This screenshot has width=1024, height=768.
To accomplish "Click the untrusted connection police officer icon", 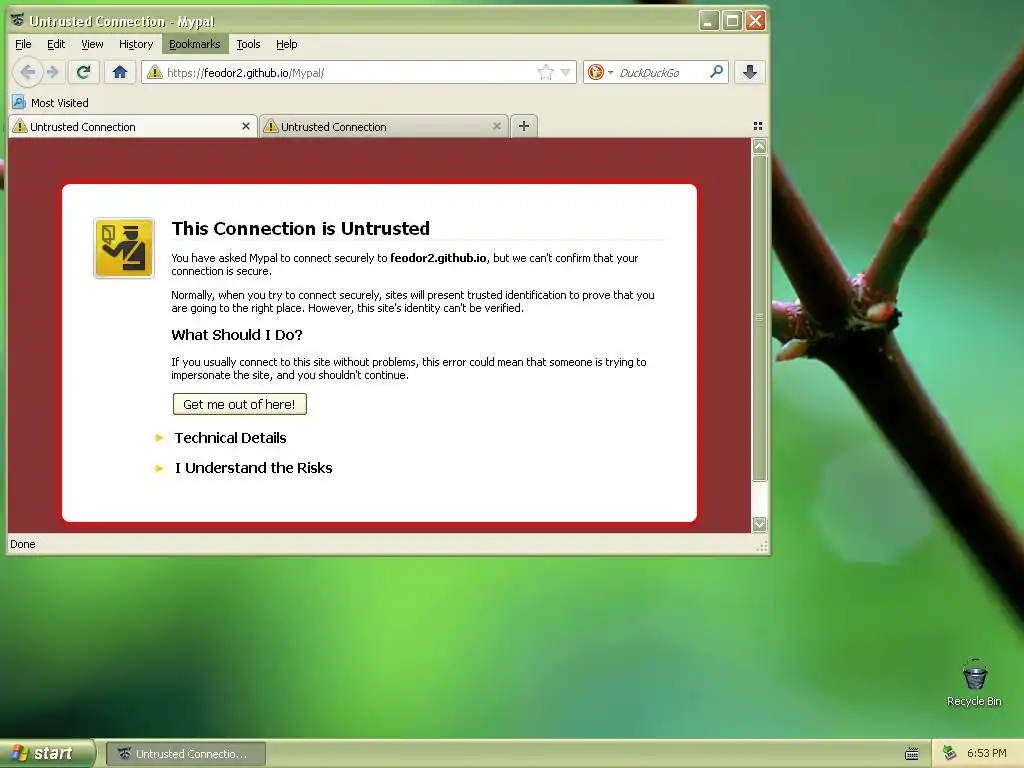I will pyautogui.click(x=124, y=248).
